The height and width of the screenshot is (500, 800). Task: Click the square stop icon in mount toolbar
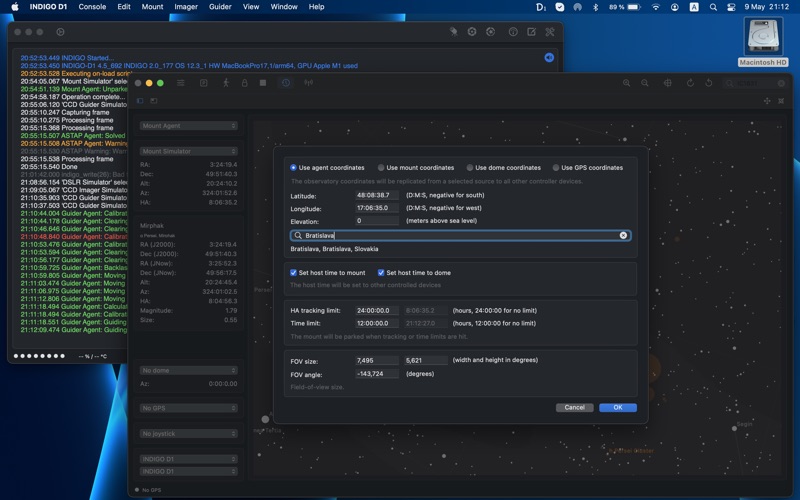263,83
